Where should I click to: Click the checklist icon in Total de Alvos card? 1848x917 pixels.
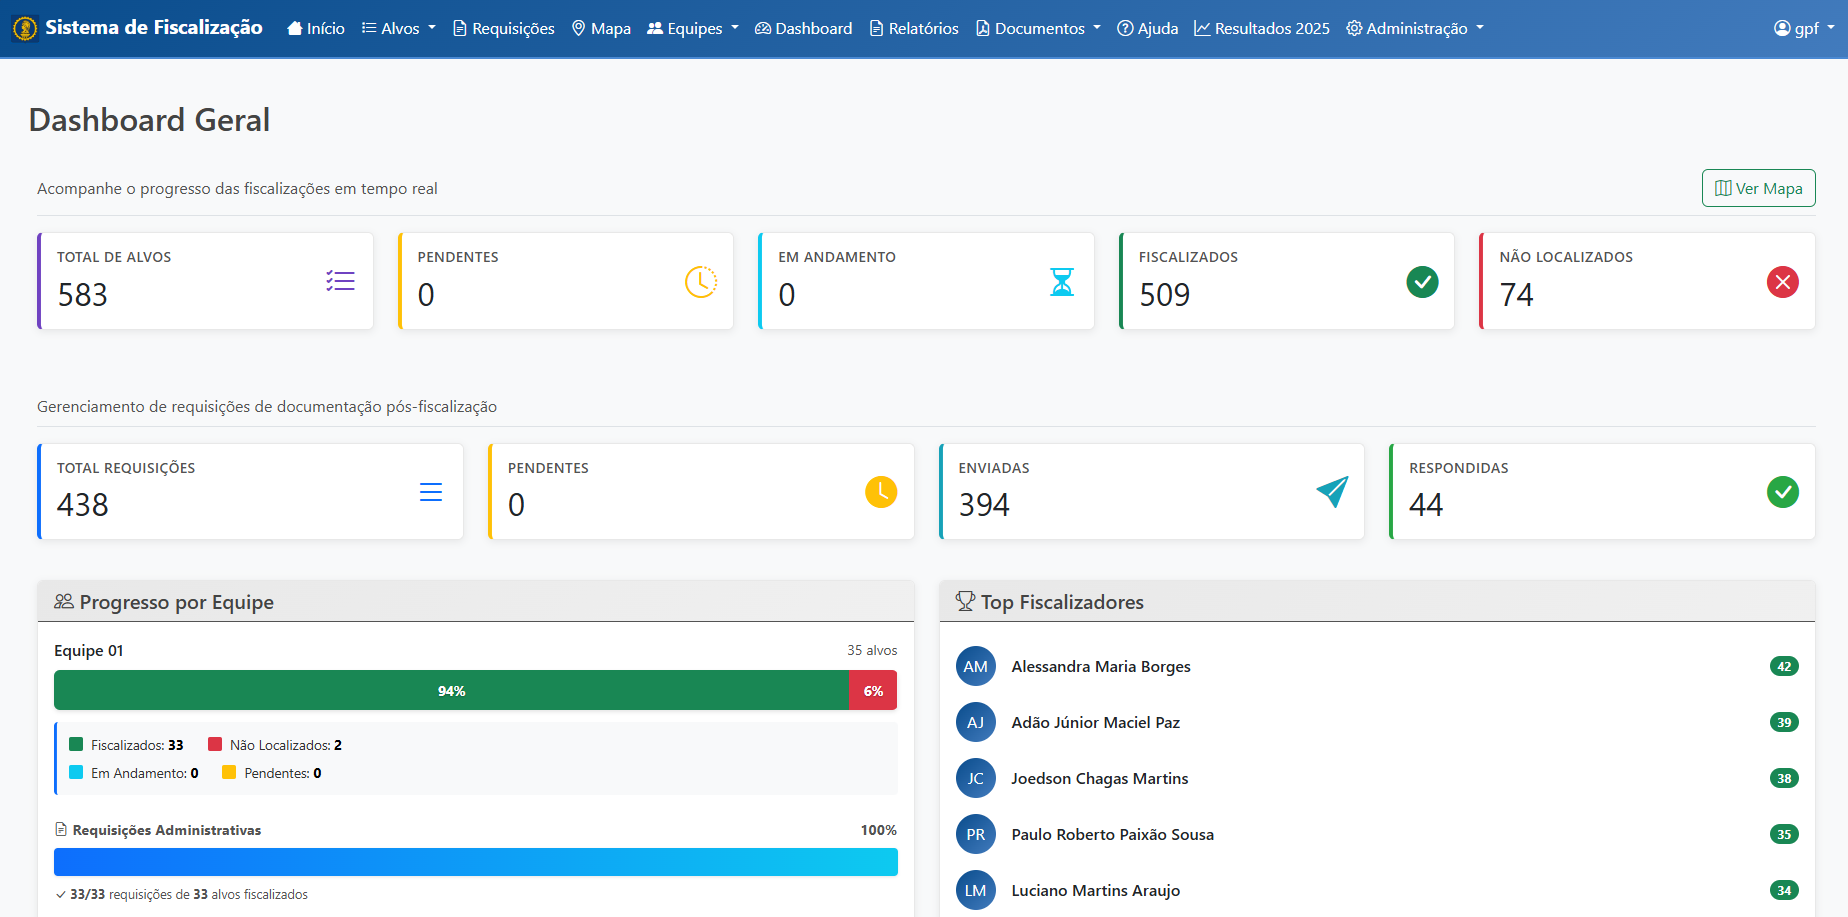340,281
